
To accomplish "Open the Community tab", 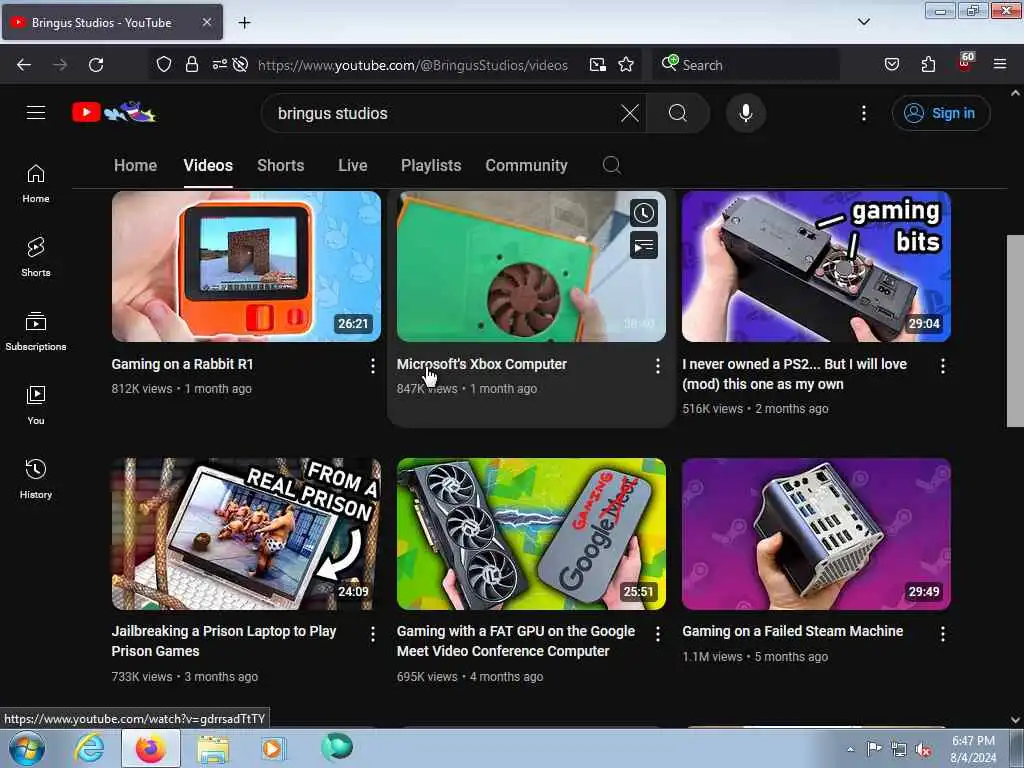I will pos(526,165).
